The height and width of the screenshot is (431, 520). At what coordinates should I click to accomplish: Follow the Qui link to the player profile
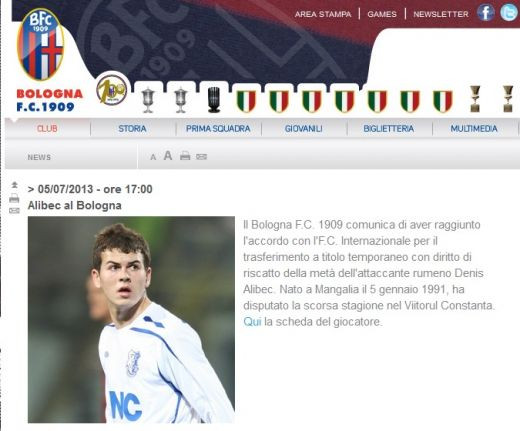point(252,322)
